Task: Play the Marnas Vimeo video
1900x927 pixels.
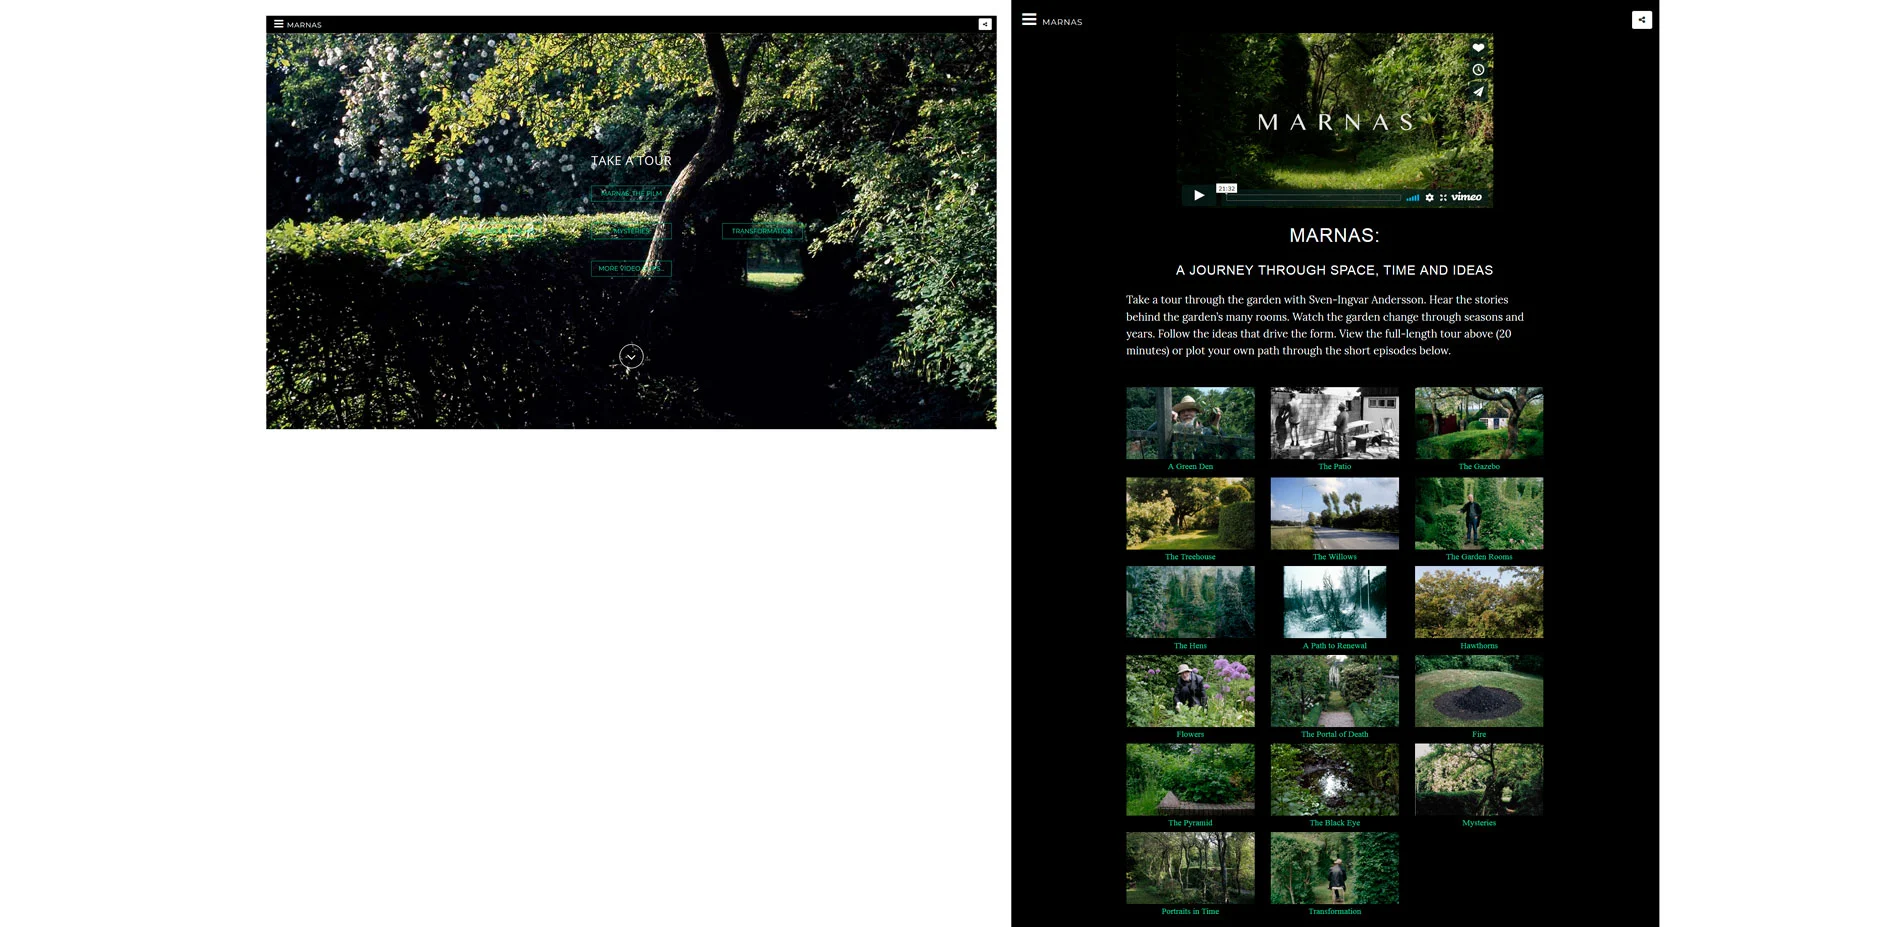Action: pyautogui.click(x=1198, y=196)
